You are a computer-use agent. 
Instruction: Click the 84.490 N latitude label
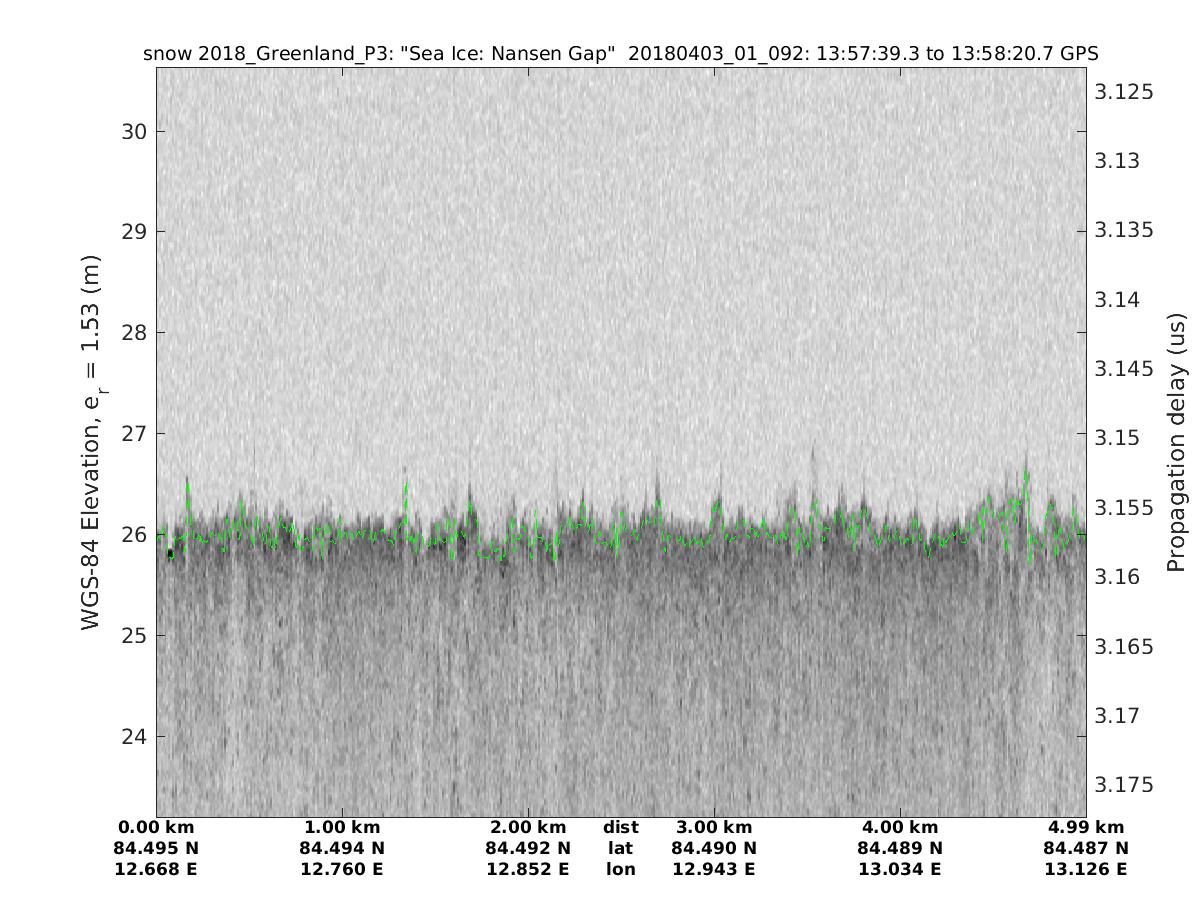[x=714, y=848]
